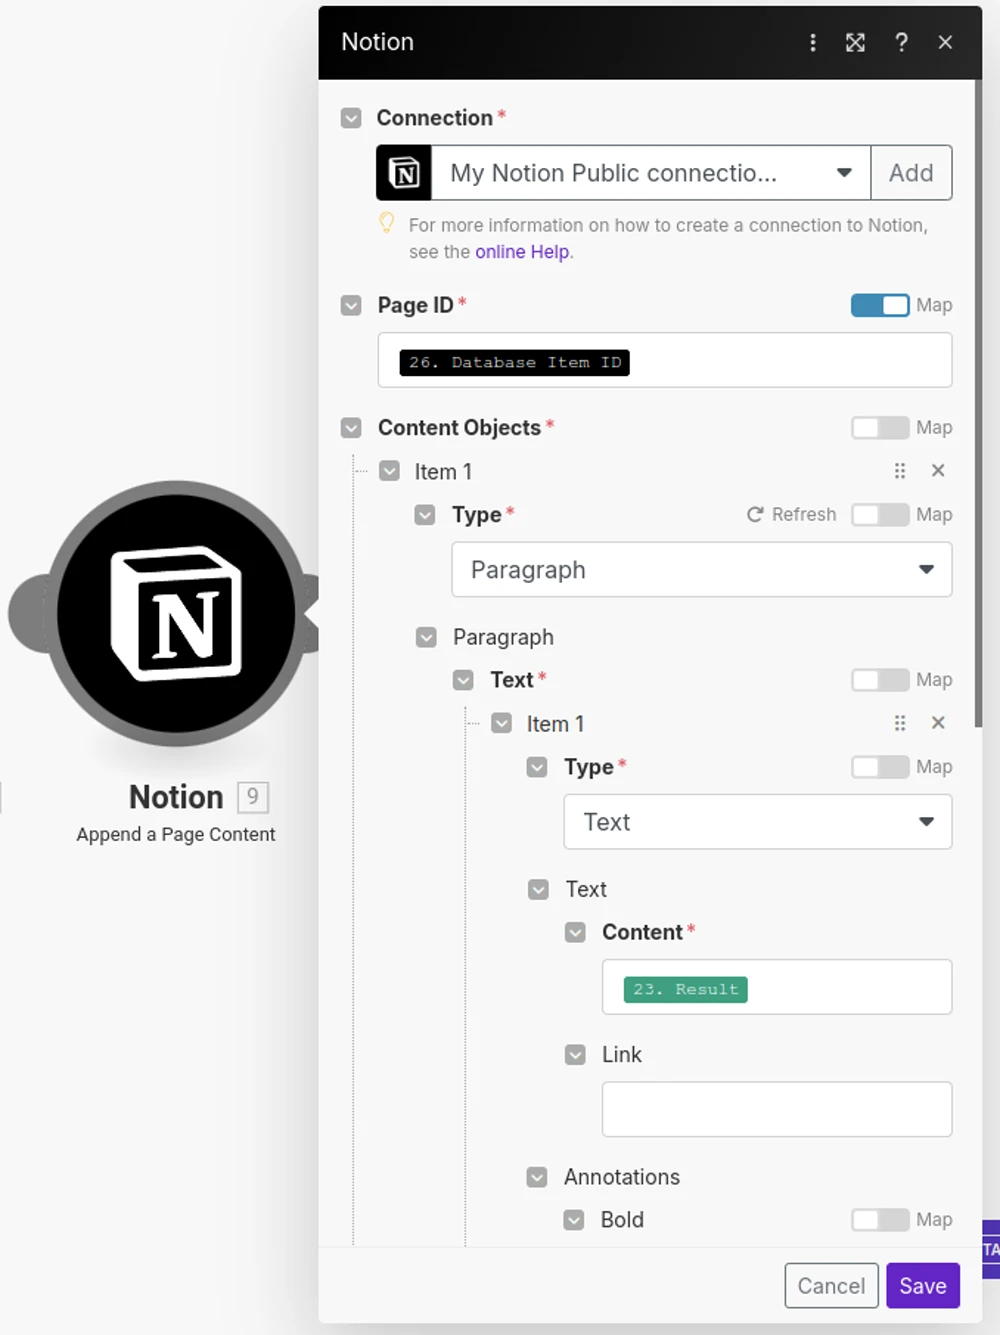The height and width of the screenshot is (1335, 1000).
Task: Remove Text Item 1 with its X icon
Action: click(938, 723)
